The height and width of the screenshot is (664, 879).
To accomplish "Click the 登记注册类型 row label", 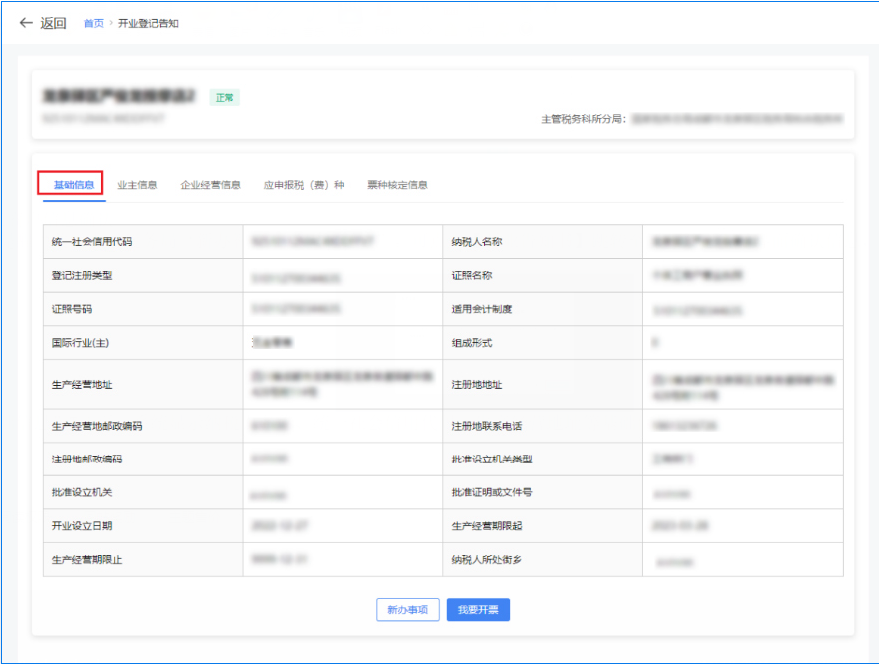I will click(89, 275).
